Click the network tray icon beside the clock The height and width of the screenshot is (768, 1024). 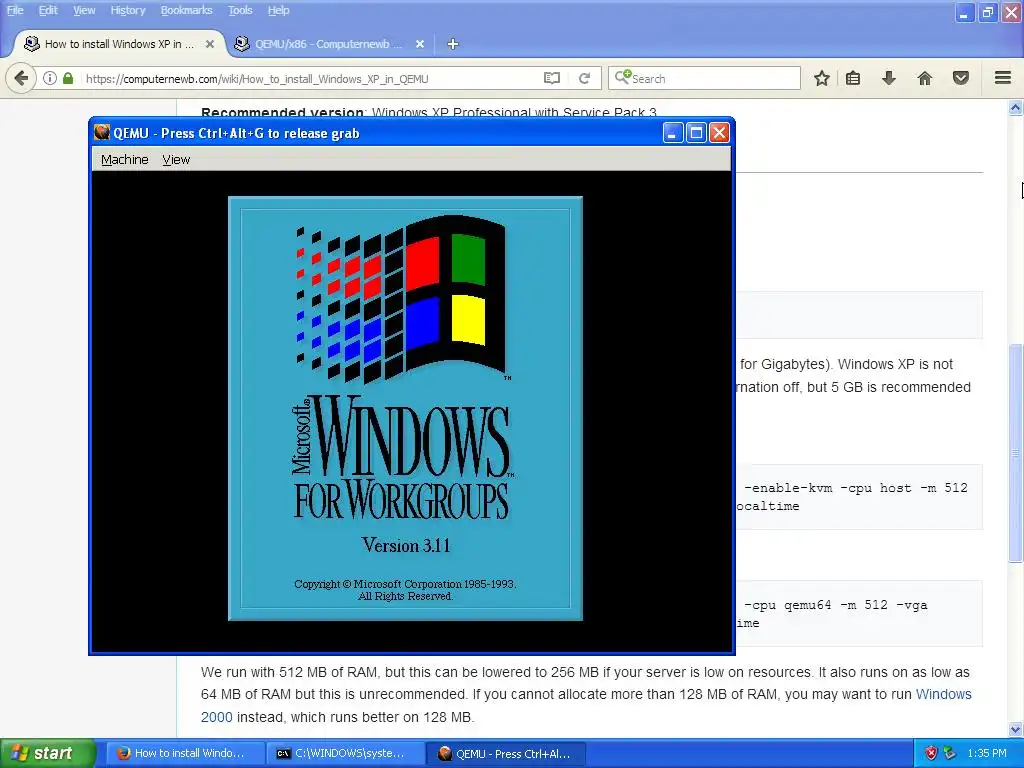950,753
